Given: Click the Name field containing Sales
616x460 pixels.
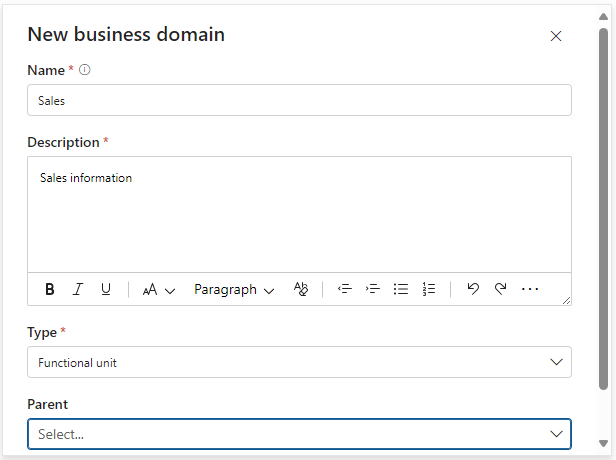Looking at the screenshot, I should [x=299, y=100].
